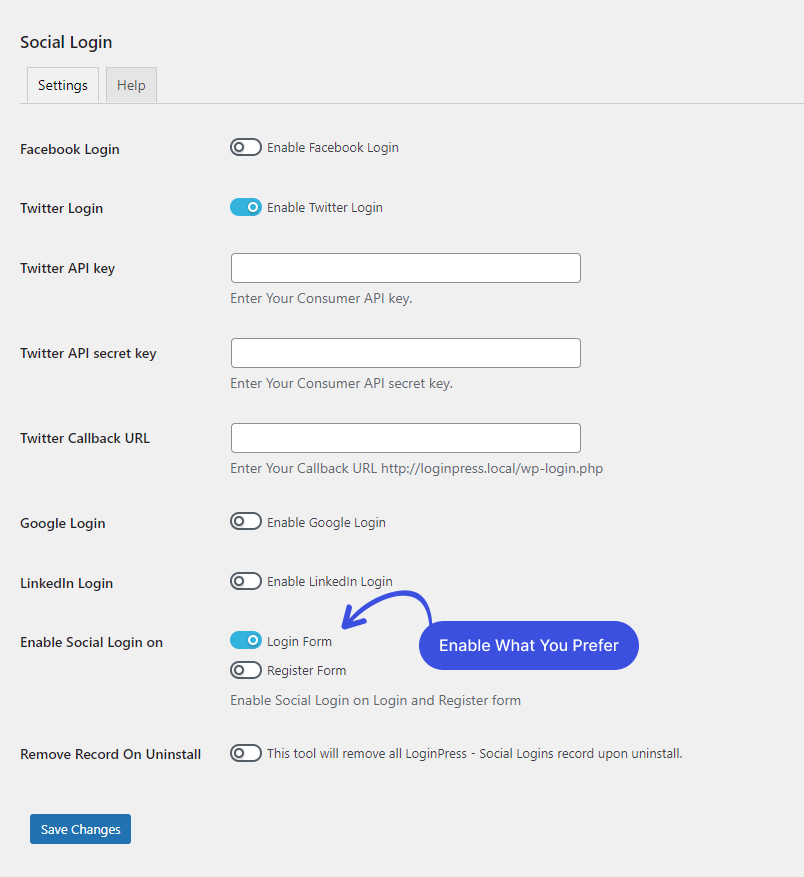
Task: Open the Help tab
Action: (131, 85)
